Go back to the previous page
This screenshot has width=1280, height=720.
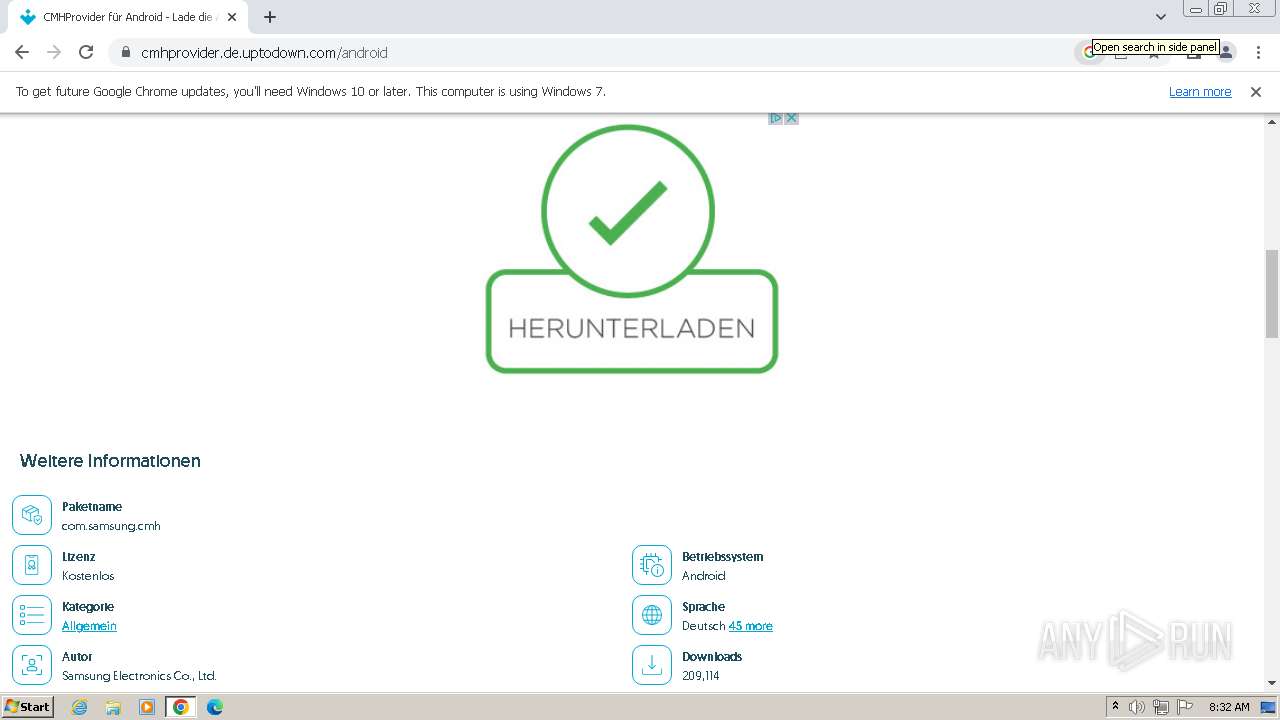click(22, 52)
